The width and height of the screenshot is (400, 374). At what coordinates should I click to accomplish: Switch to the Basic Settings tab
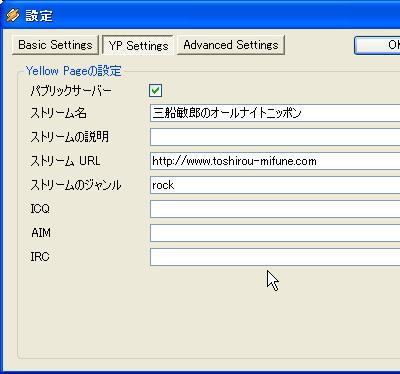55,45
